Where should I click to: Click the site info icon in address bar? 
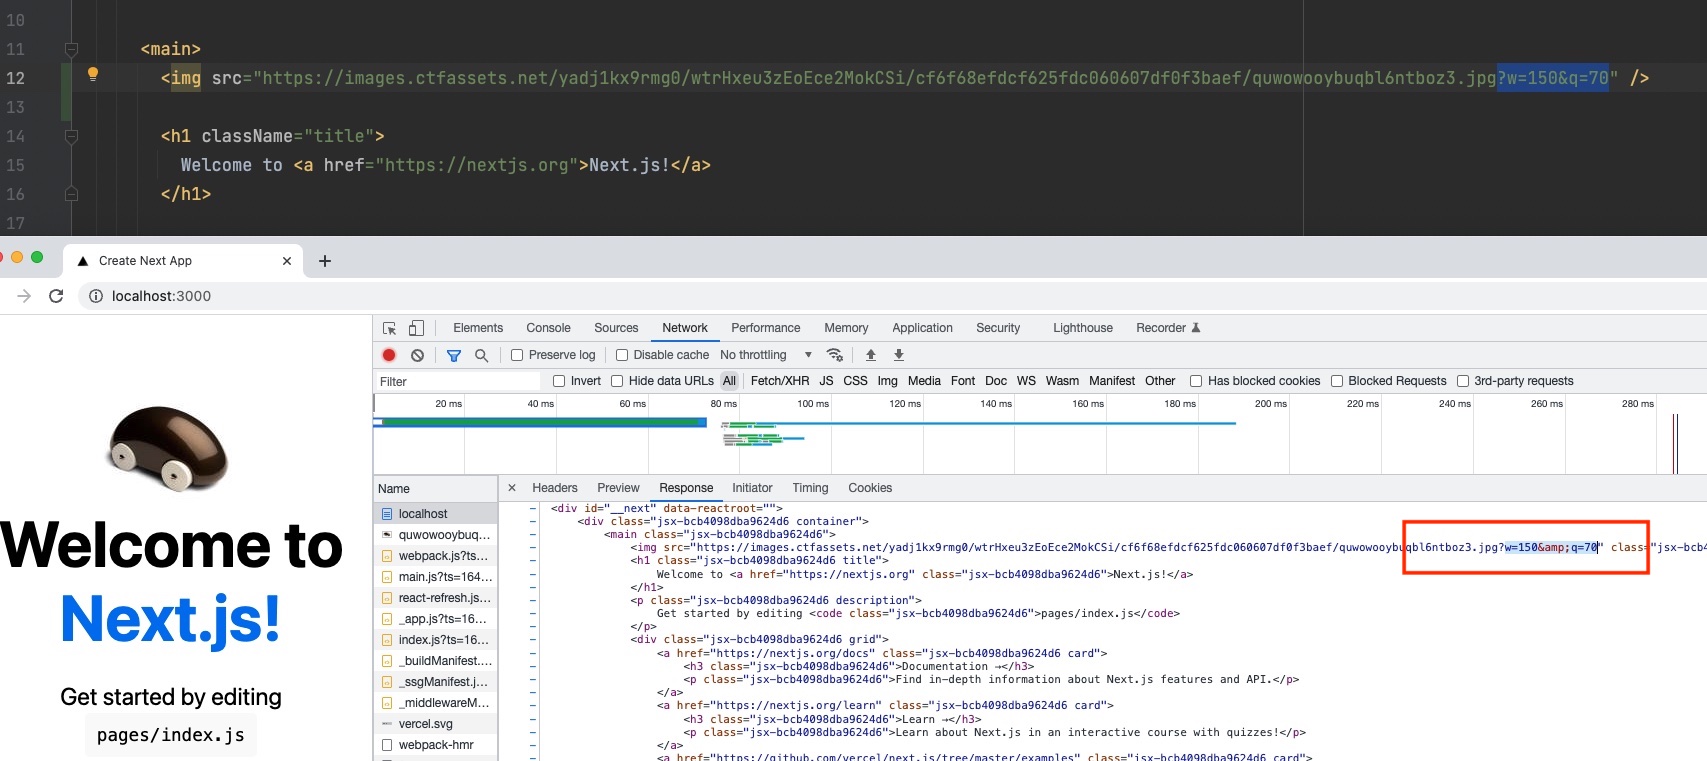click(x=96, y=296)
